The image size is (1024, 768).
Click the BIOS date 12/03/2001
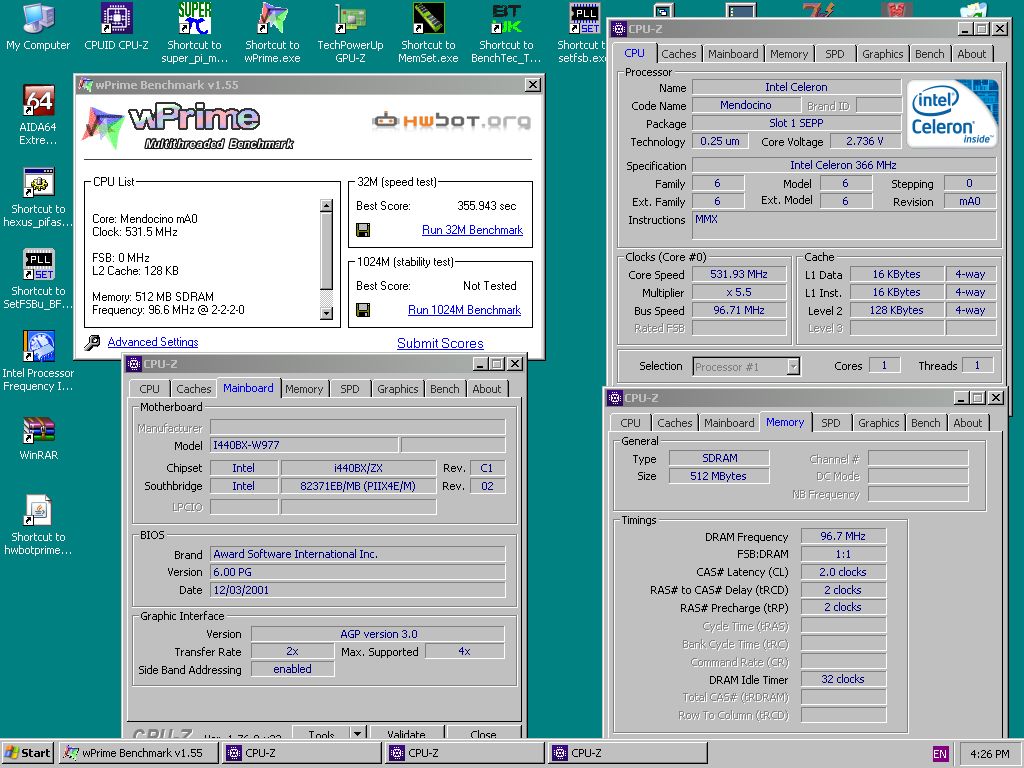358,590
